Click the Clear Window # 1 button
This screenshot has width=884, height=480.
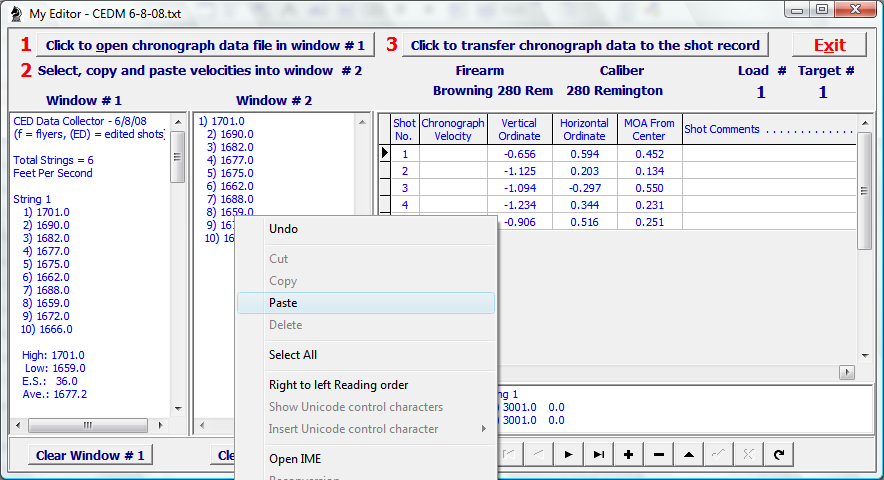click(90, 455)
